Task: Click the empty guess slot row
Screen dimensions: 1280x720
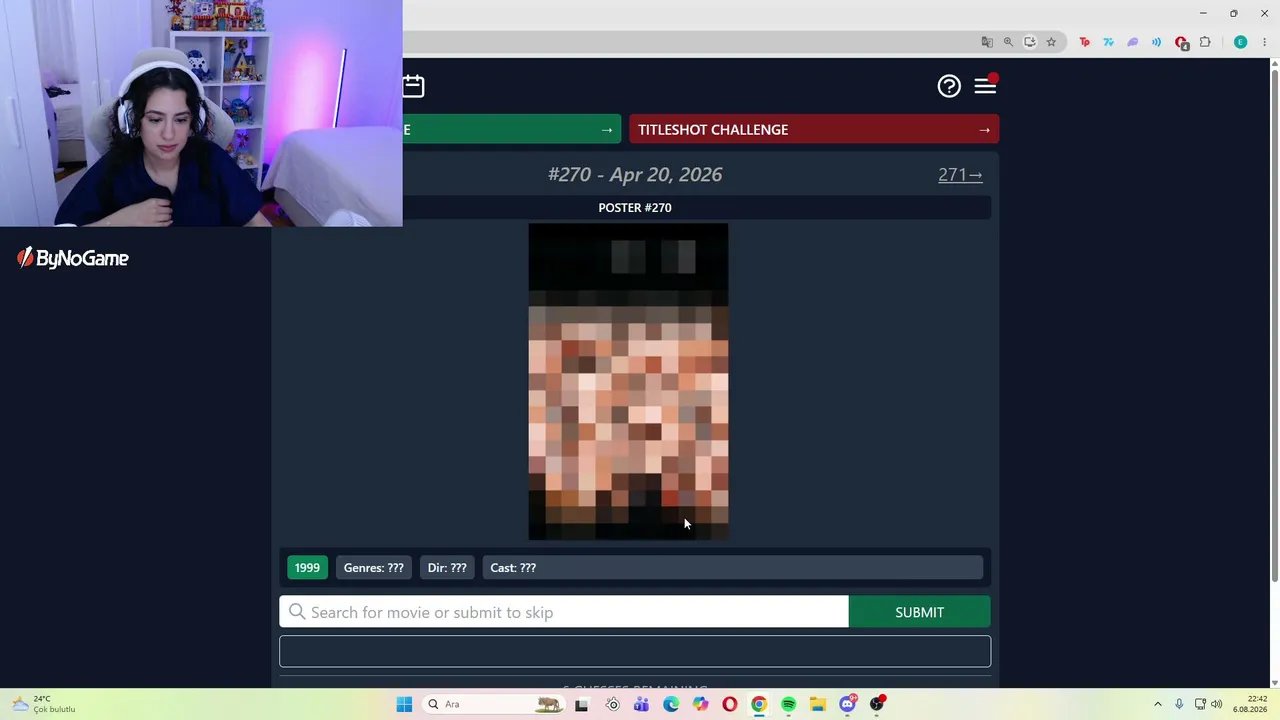Action: click(635, 651)
